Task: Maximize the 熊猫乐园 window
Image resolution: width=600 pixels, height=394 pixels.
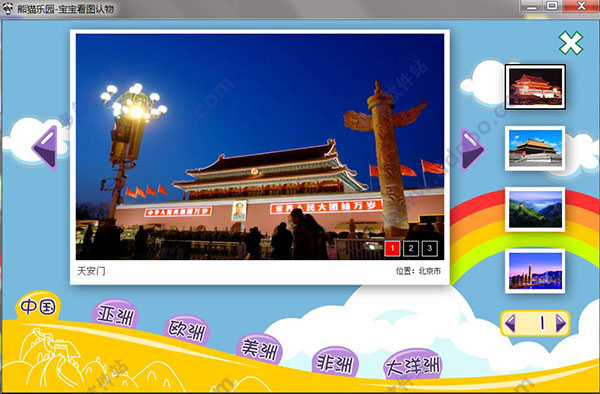Action: click(x=552, y=6)
